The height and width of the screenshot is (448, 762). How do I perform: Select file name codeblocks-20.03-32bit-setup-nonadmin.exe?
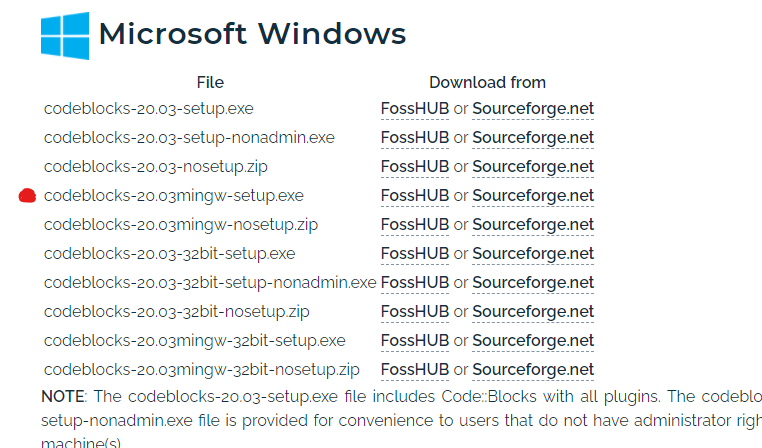tap(210, 283)
